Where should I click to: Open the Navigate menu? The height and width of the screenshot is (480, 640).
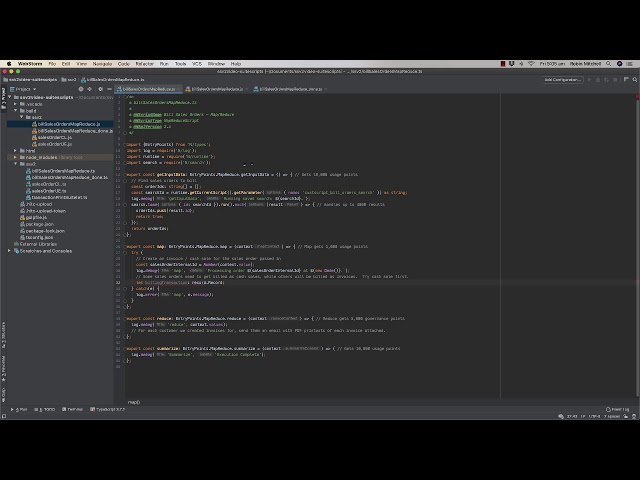click(102, 64)
